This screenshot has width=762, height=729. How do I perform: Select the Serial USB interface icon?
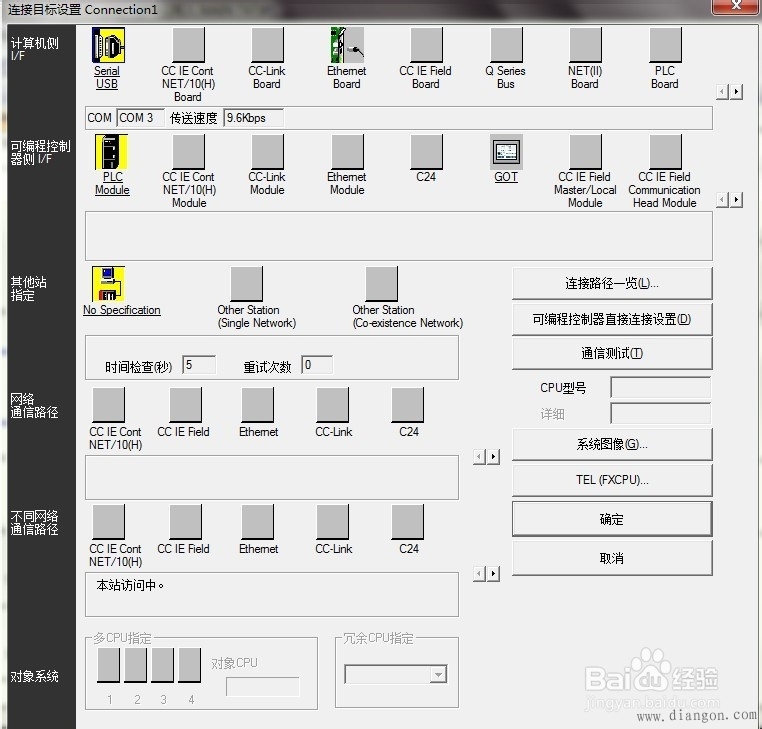tap(108, 45)
